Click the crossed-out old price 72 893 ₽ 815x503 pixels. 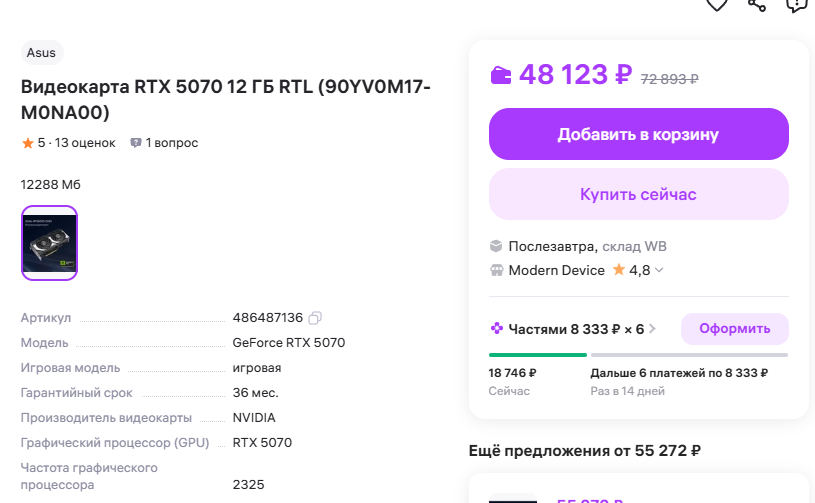(x=669, y=78)
